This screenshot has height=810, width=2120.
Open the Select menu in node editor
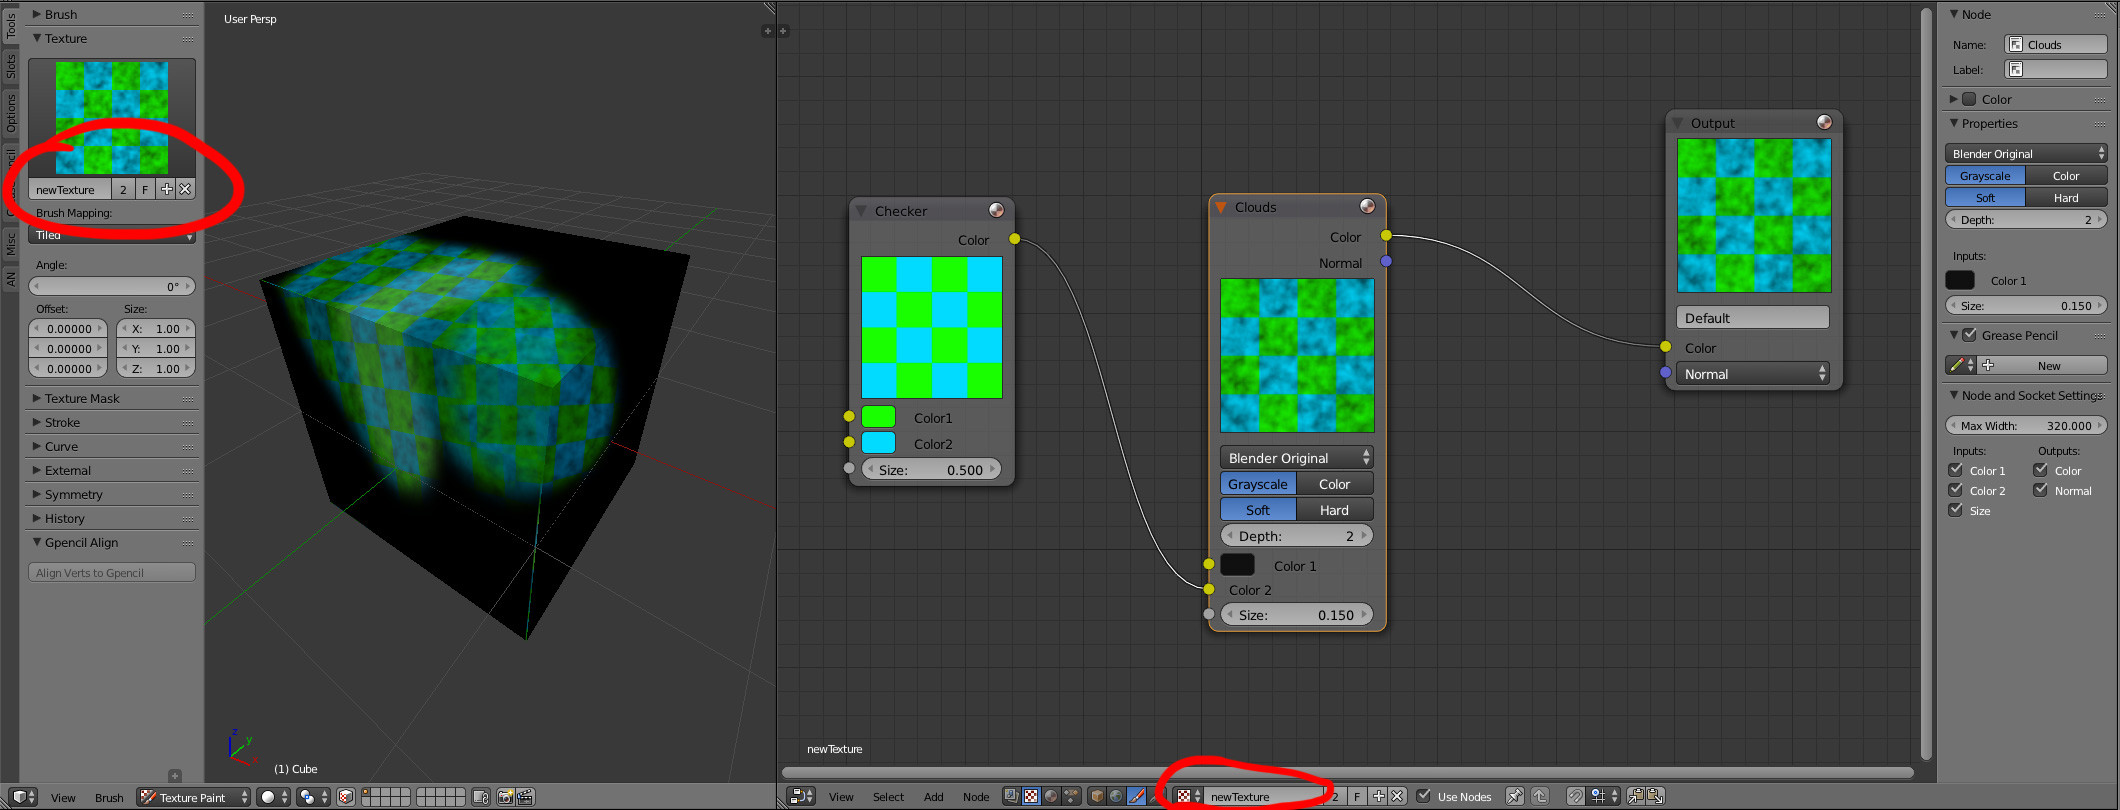(888, 796)
